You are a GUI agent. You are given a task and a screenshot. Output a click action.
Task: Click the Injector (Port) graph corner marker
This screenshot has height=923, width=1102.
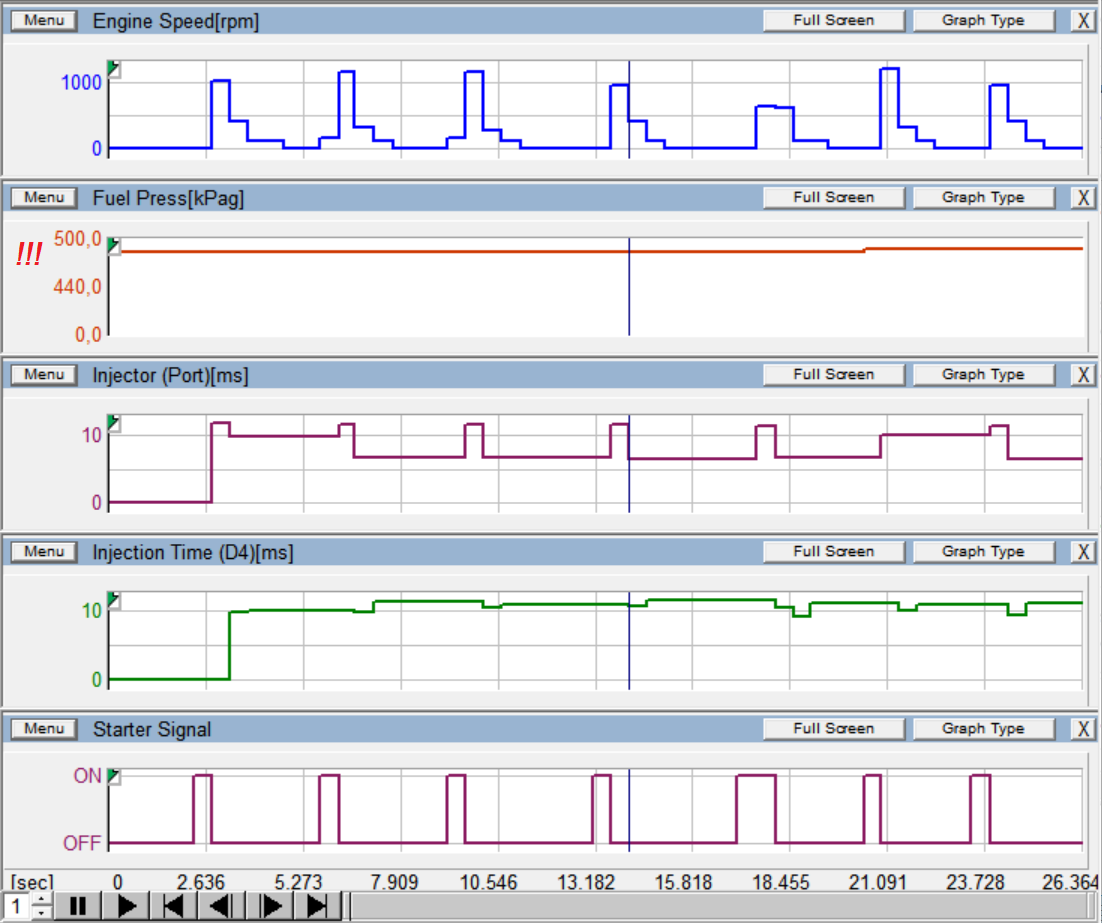(x=114, y=423)
